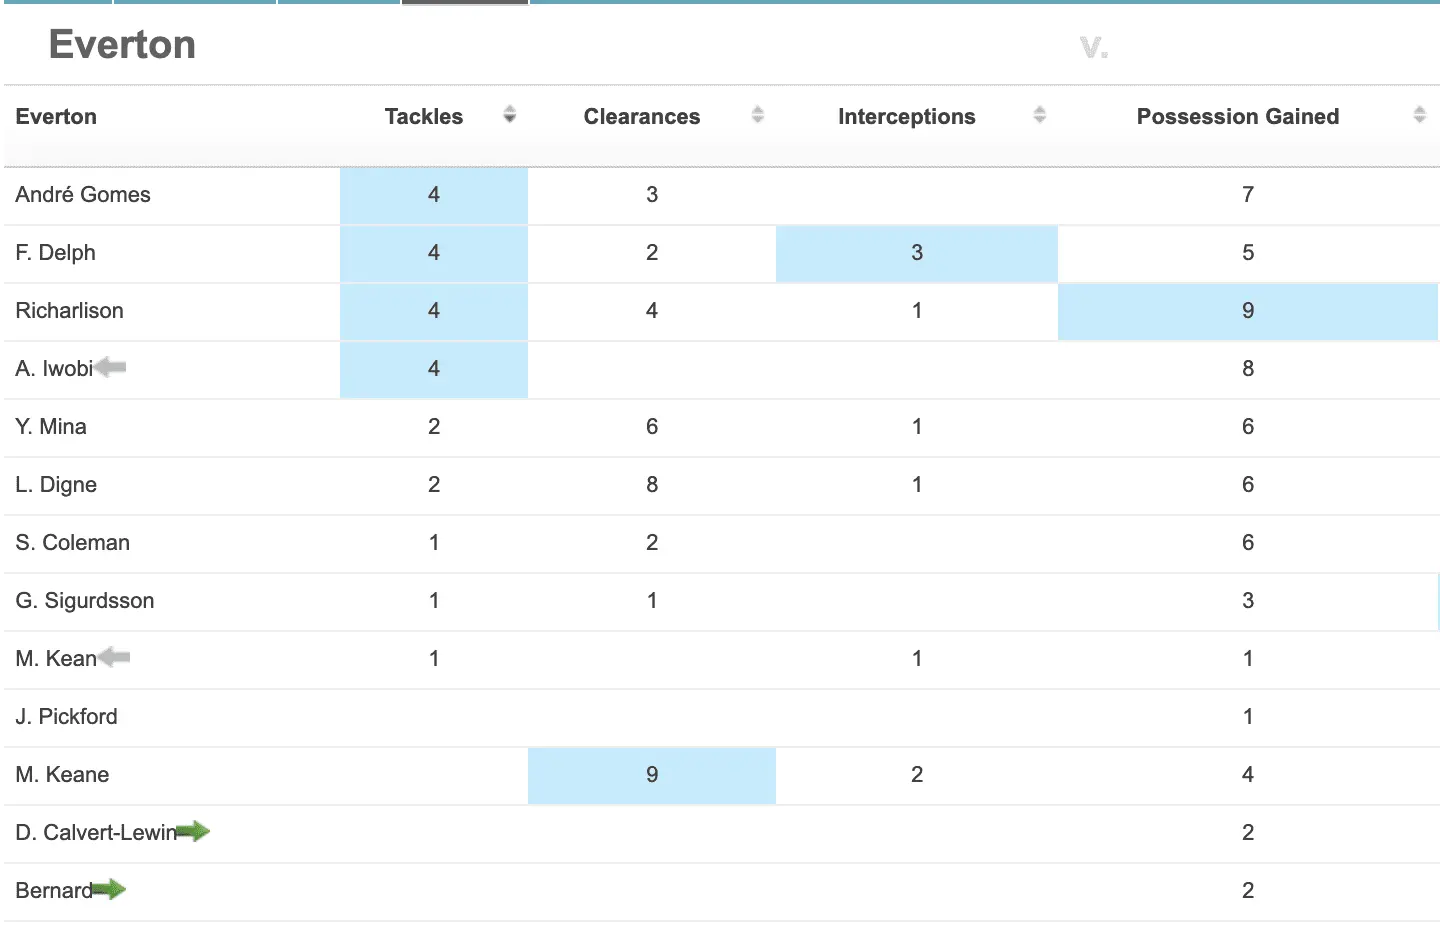
Task: Click M. Keane's Possession Gained value 4
Action: 1248,775
